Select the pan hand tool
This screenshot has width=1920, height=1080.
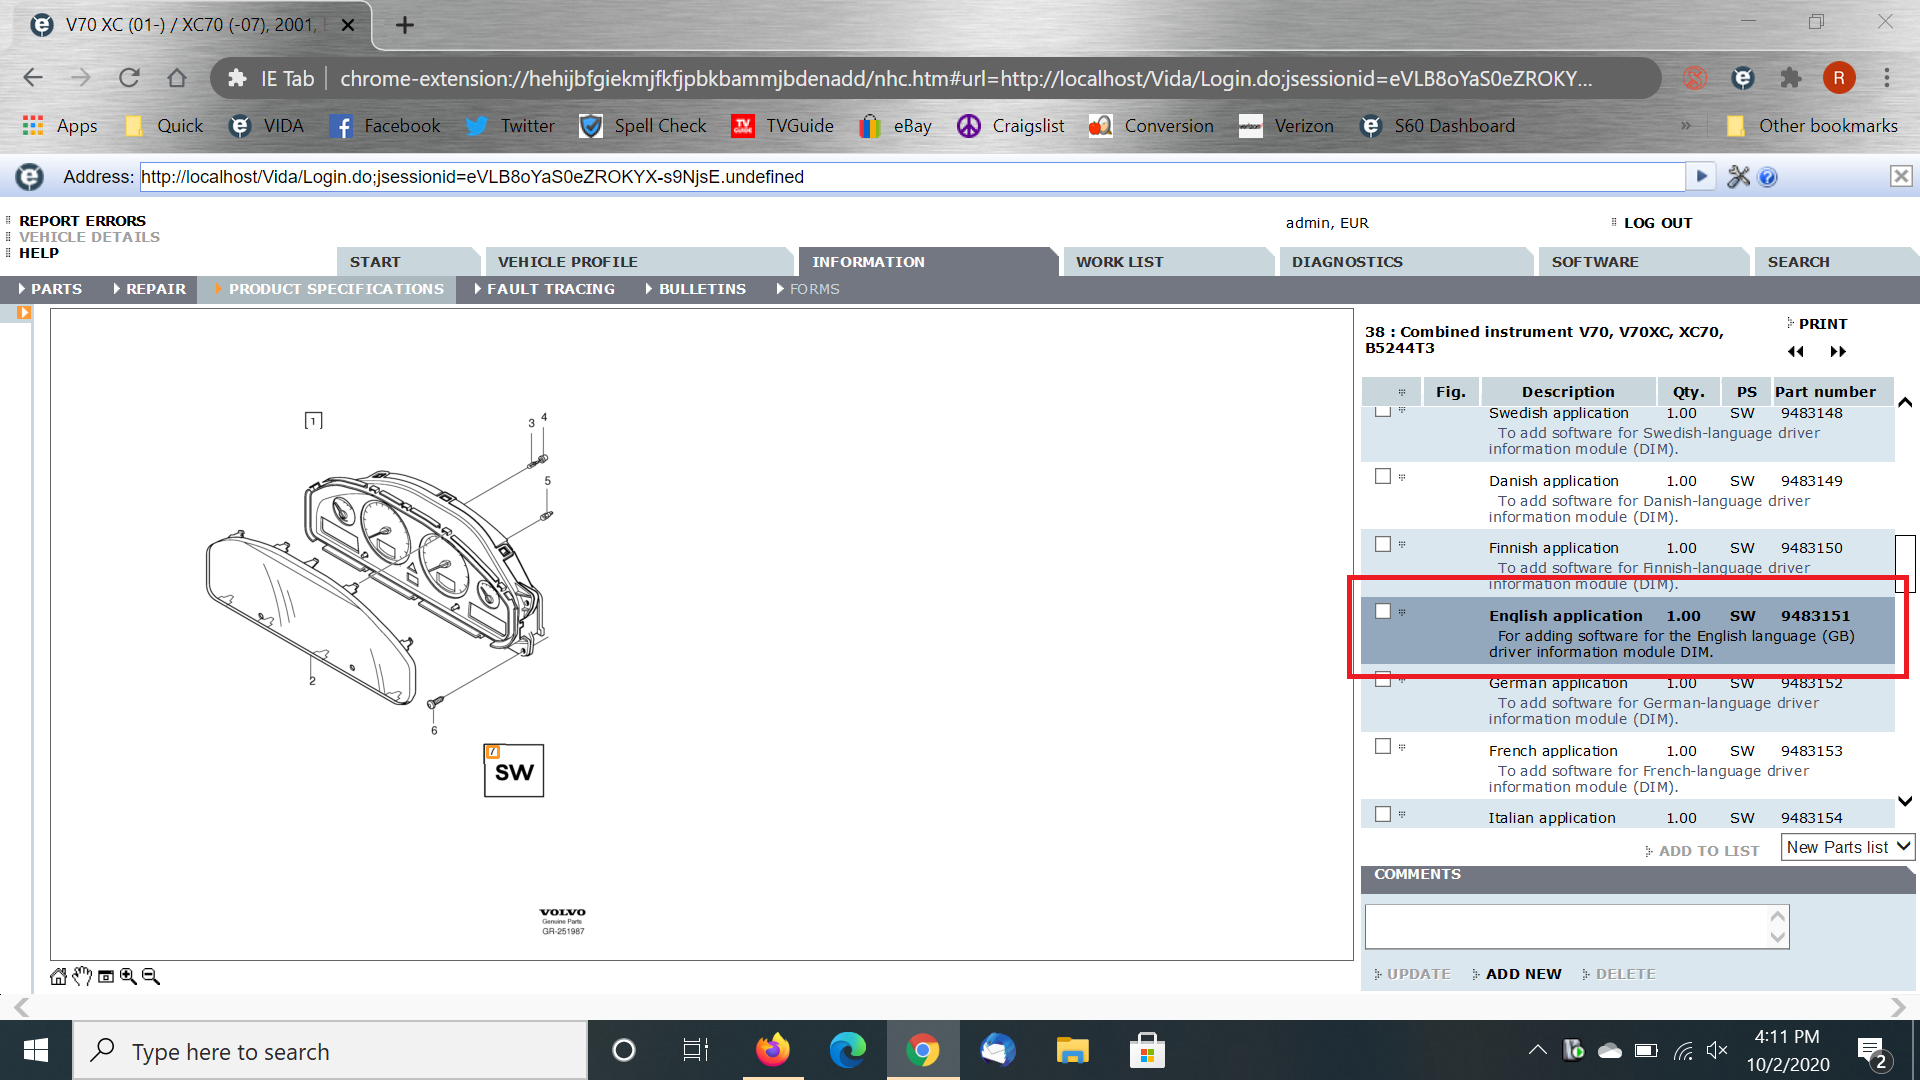click(x=82, y=976)
